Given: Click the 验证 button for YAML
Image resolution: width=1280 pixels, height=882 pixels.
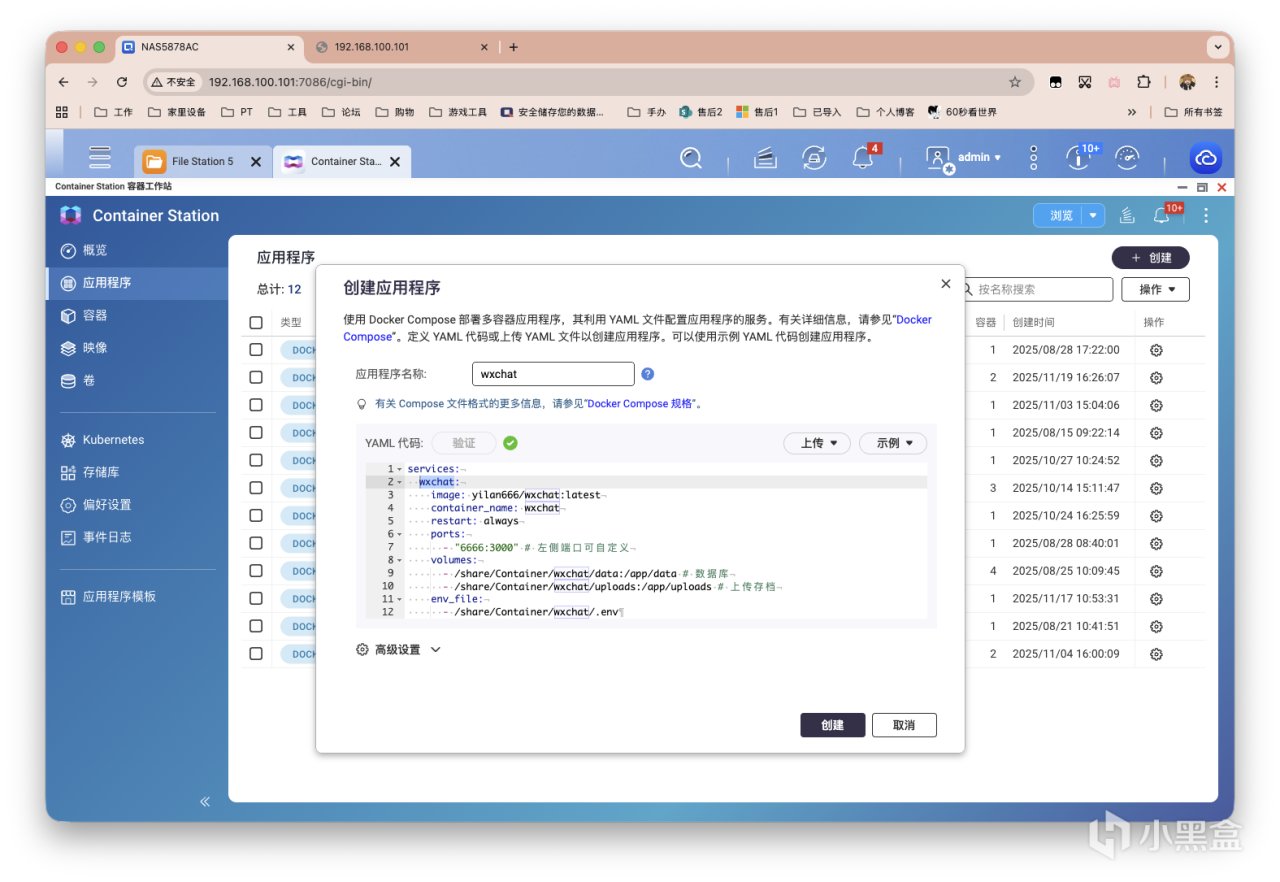Looking at the screenshot, I should pos(464,443).
